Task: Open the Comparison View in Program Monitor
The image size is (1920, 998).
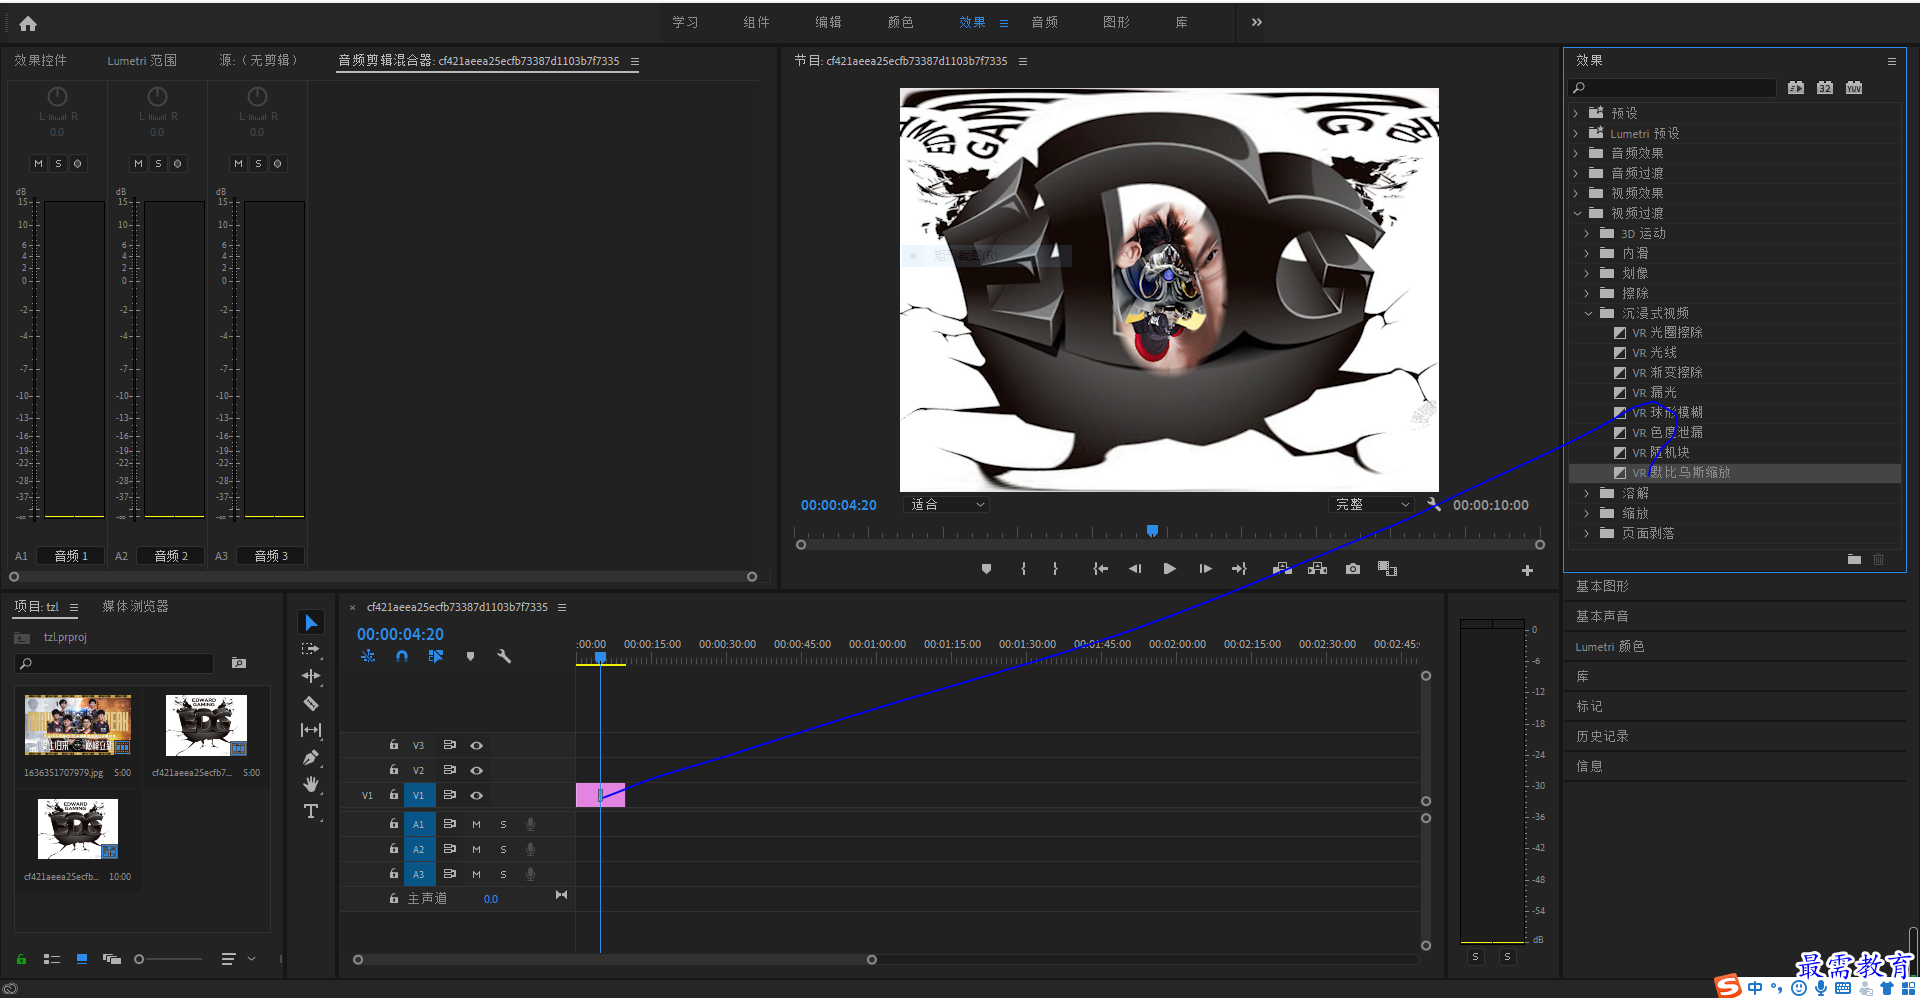Action: [1387, 569]
